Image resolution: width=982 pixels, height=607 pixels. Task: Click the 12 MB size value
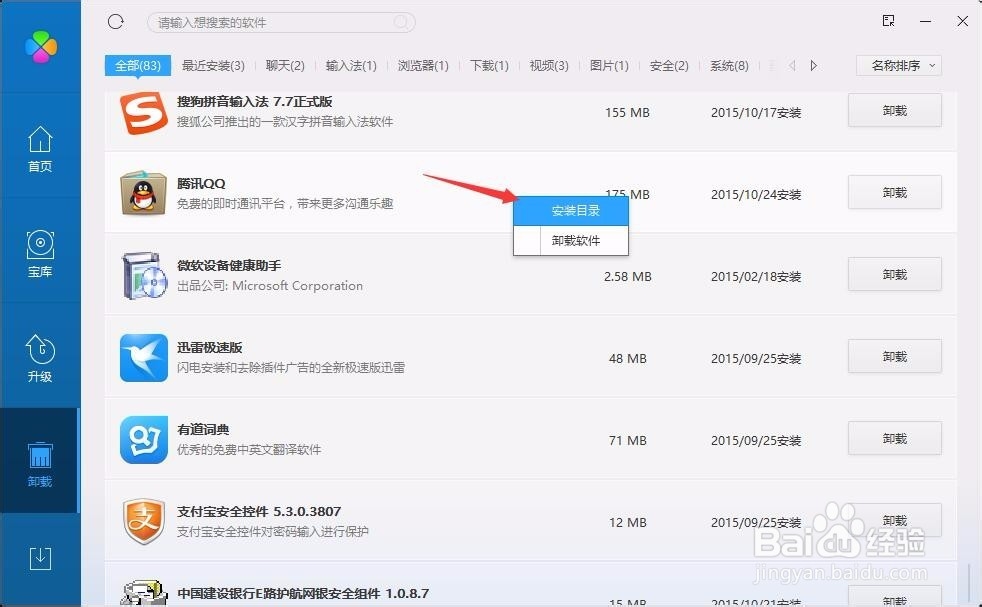[628, 523]
